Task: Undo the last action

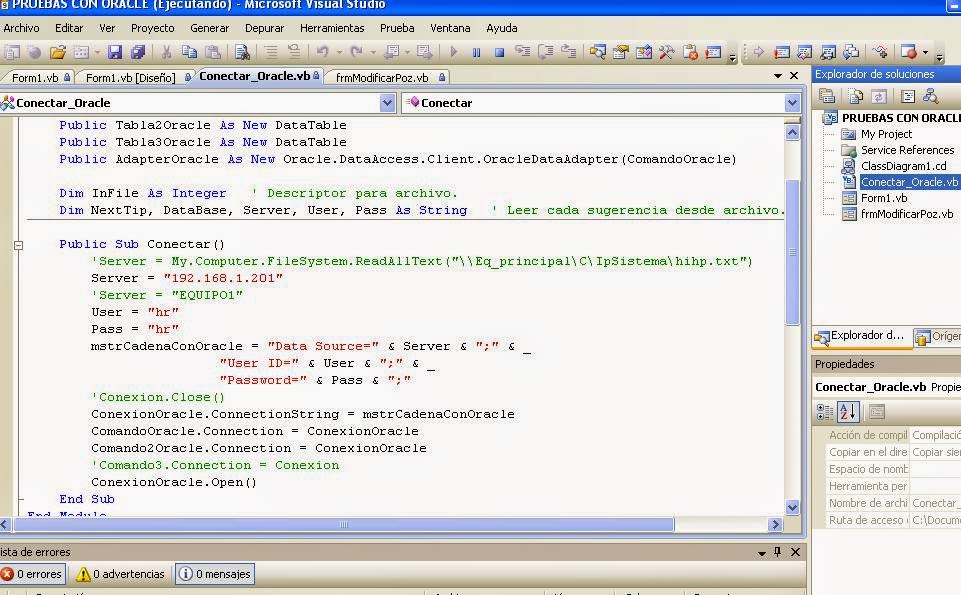Action: tap(322, 53)
